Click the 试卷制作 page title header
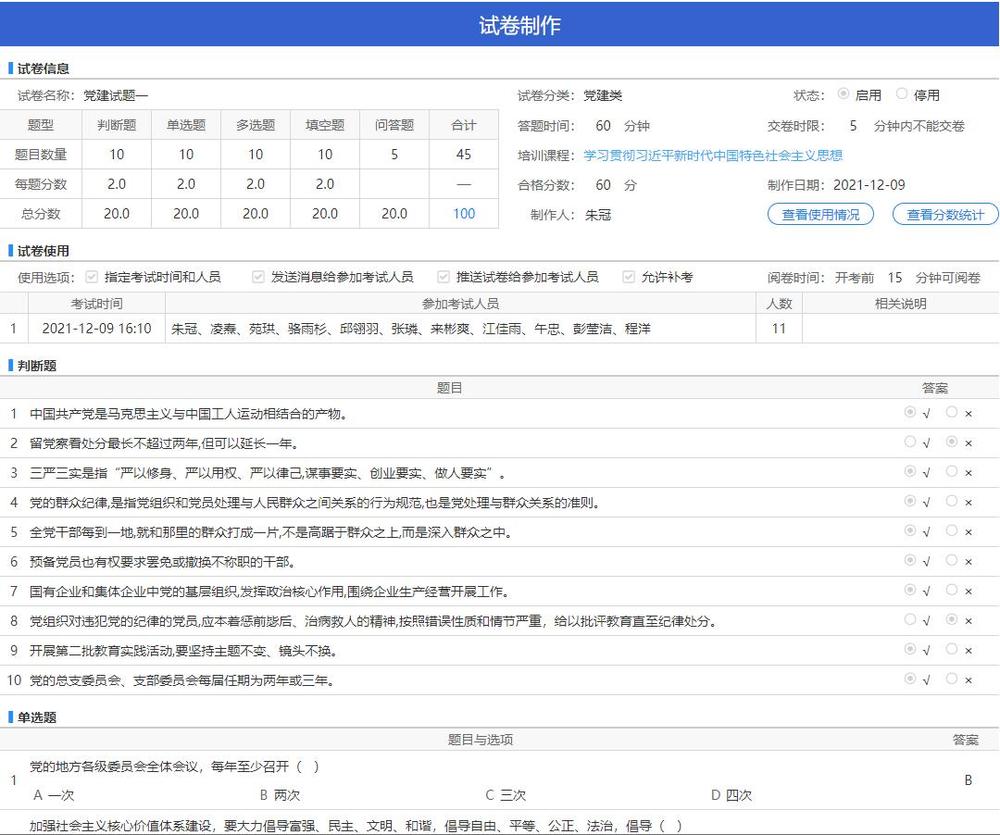This screenshot has width=1000, height=835. [519, 26]
